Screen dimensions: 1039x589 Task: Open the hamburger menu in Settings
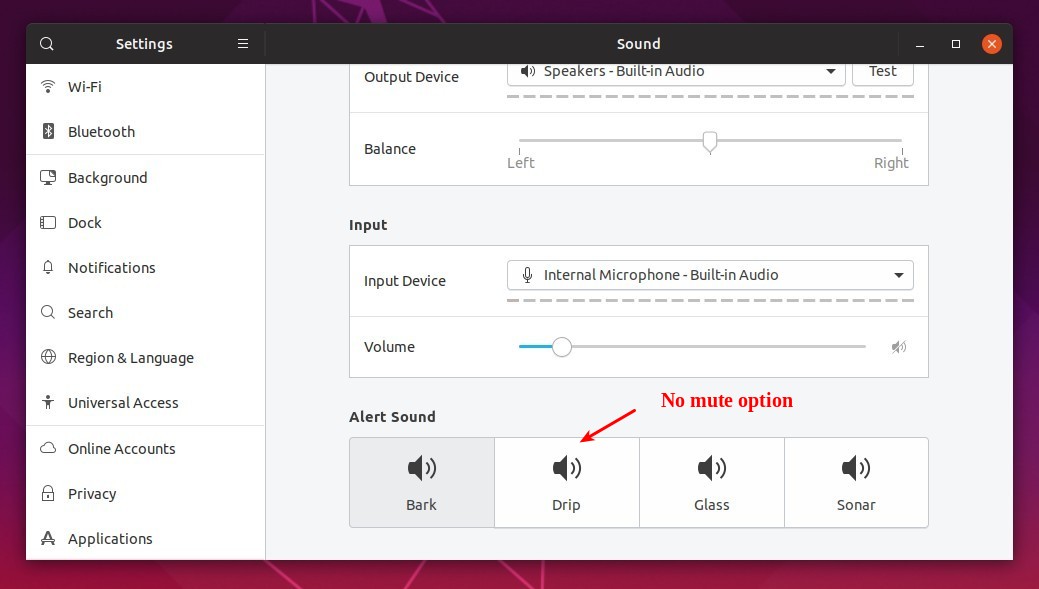coord(242,43)
